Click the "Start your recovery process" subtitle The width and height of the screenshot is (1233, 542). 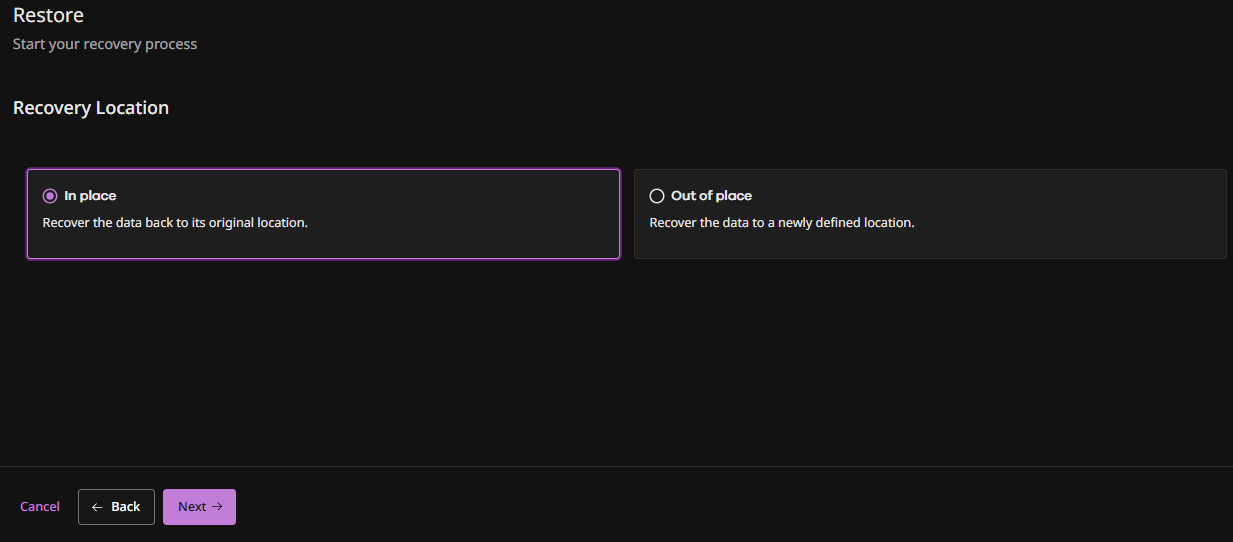pos(105,44)
